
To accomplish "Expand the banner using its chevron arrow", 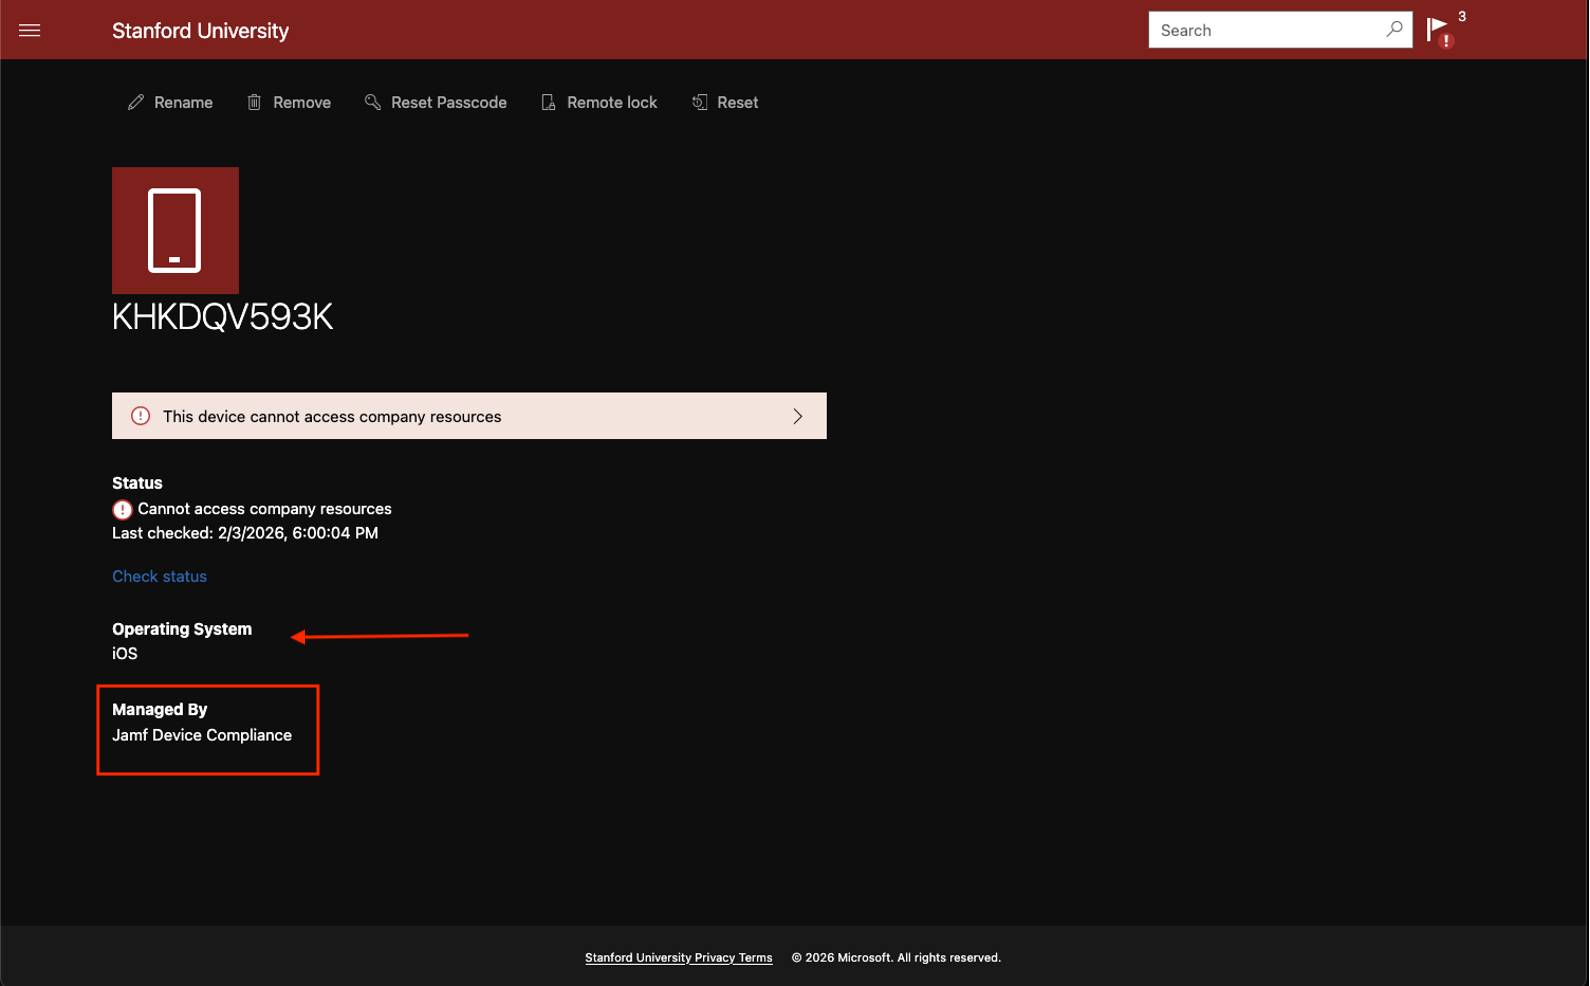I will click(798, 416).
